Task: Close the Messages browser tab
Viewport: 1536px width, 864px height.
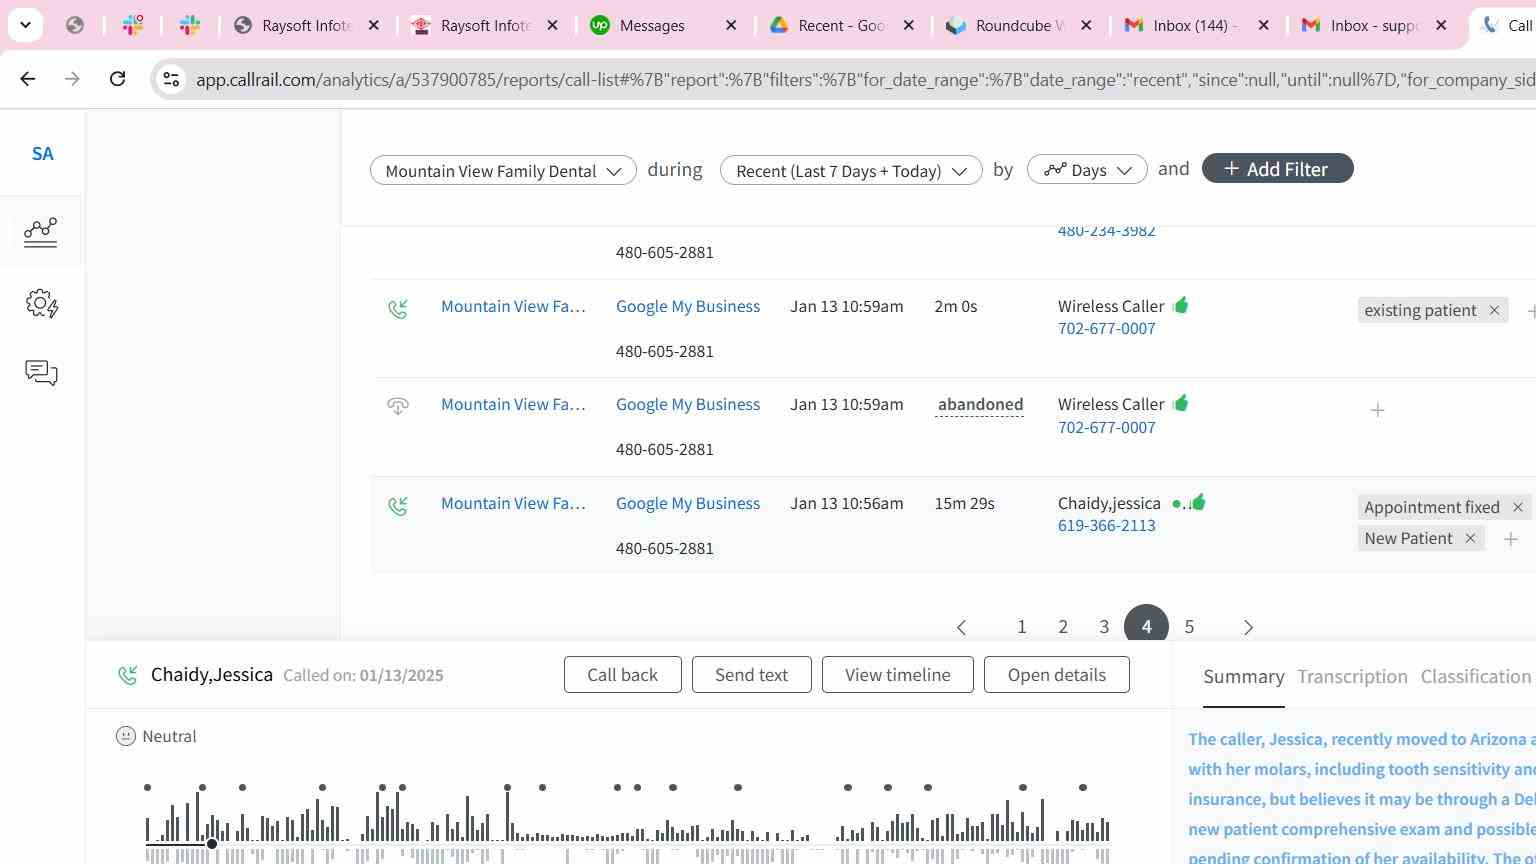Action: coord(731,25)
